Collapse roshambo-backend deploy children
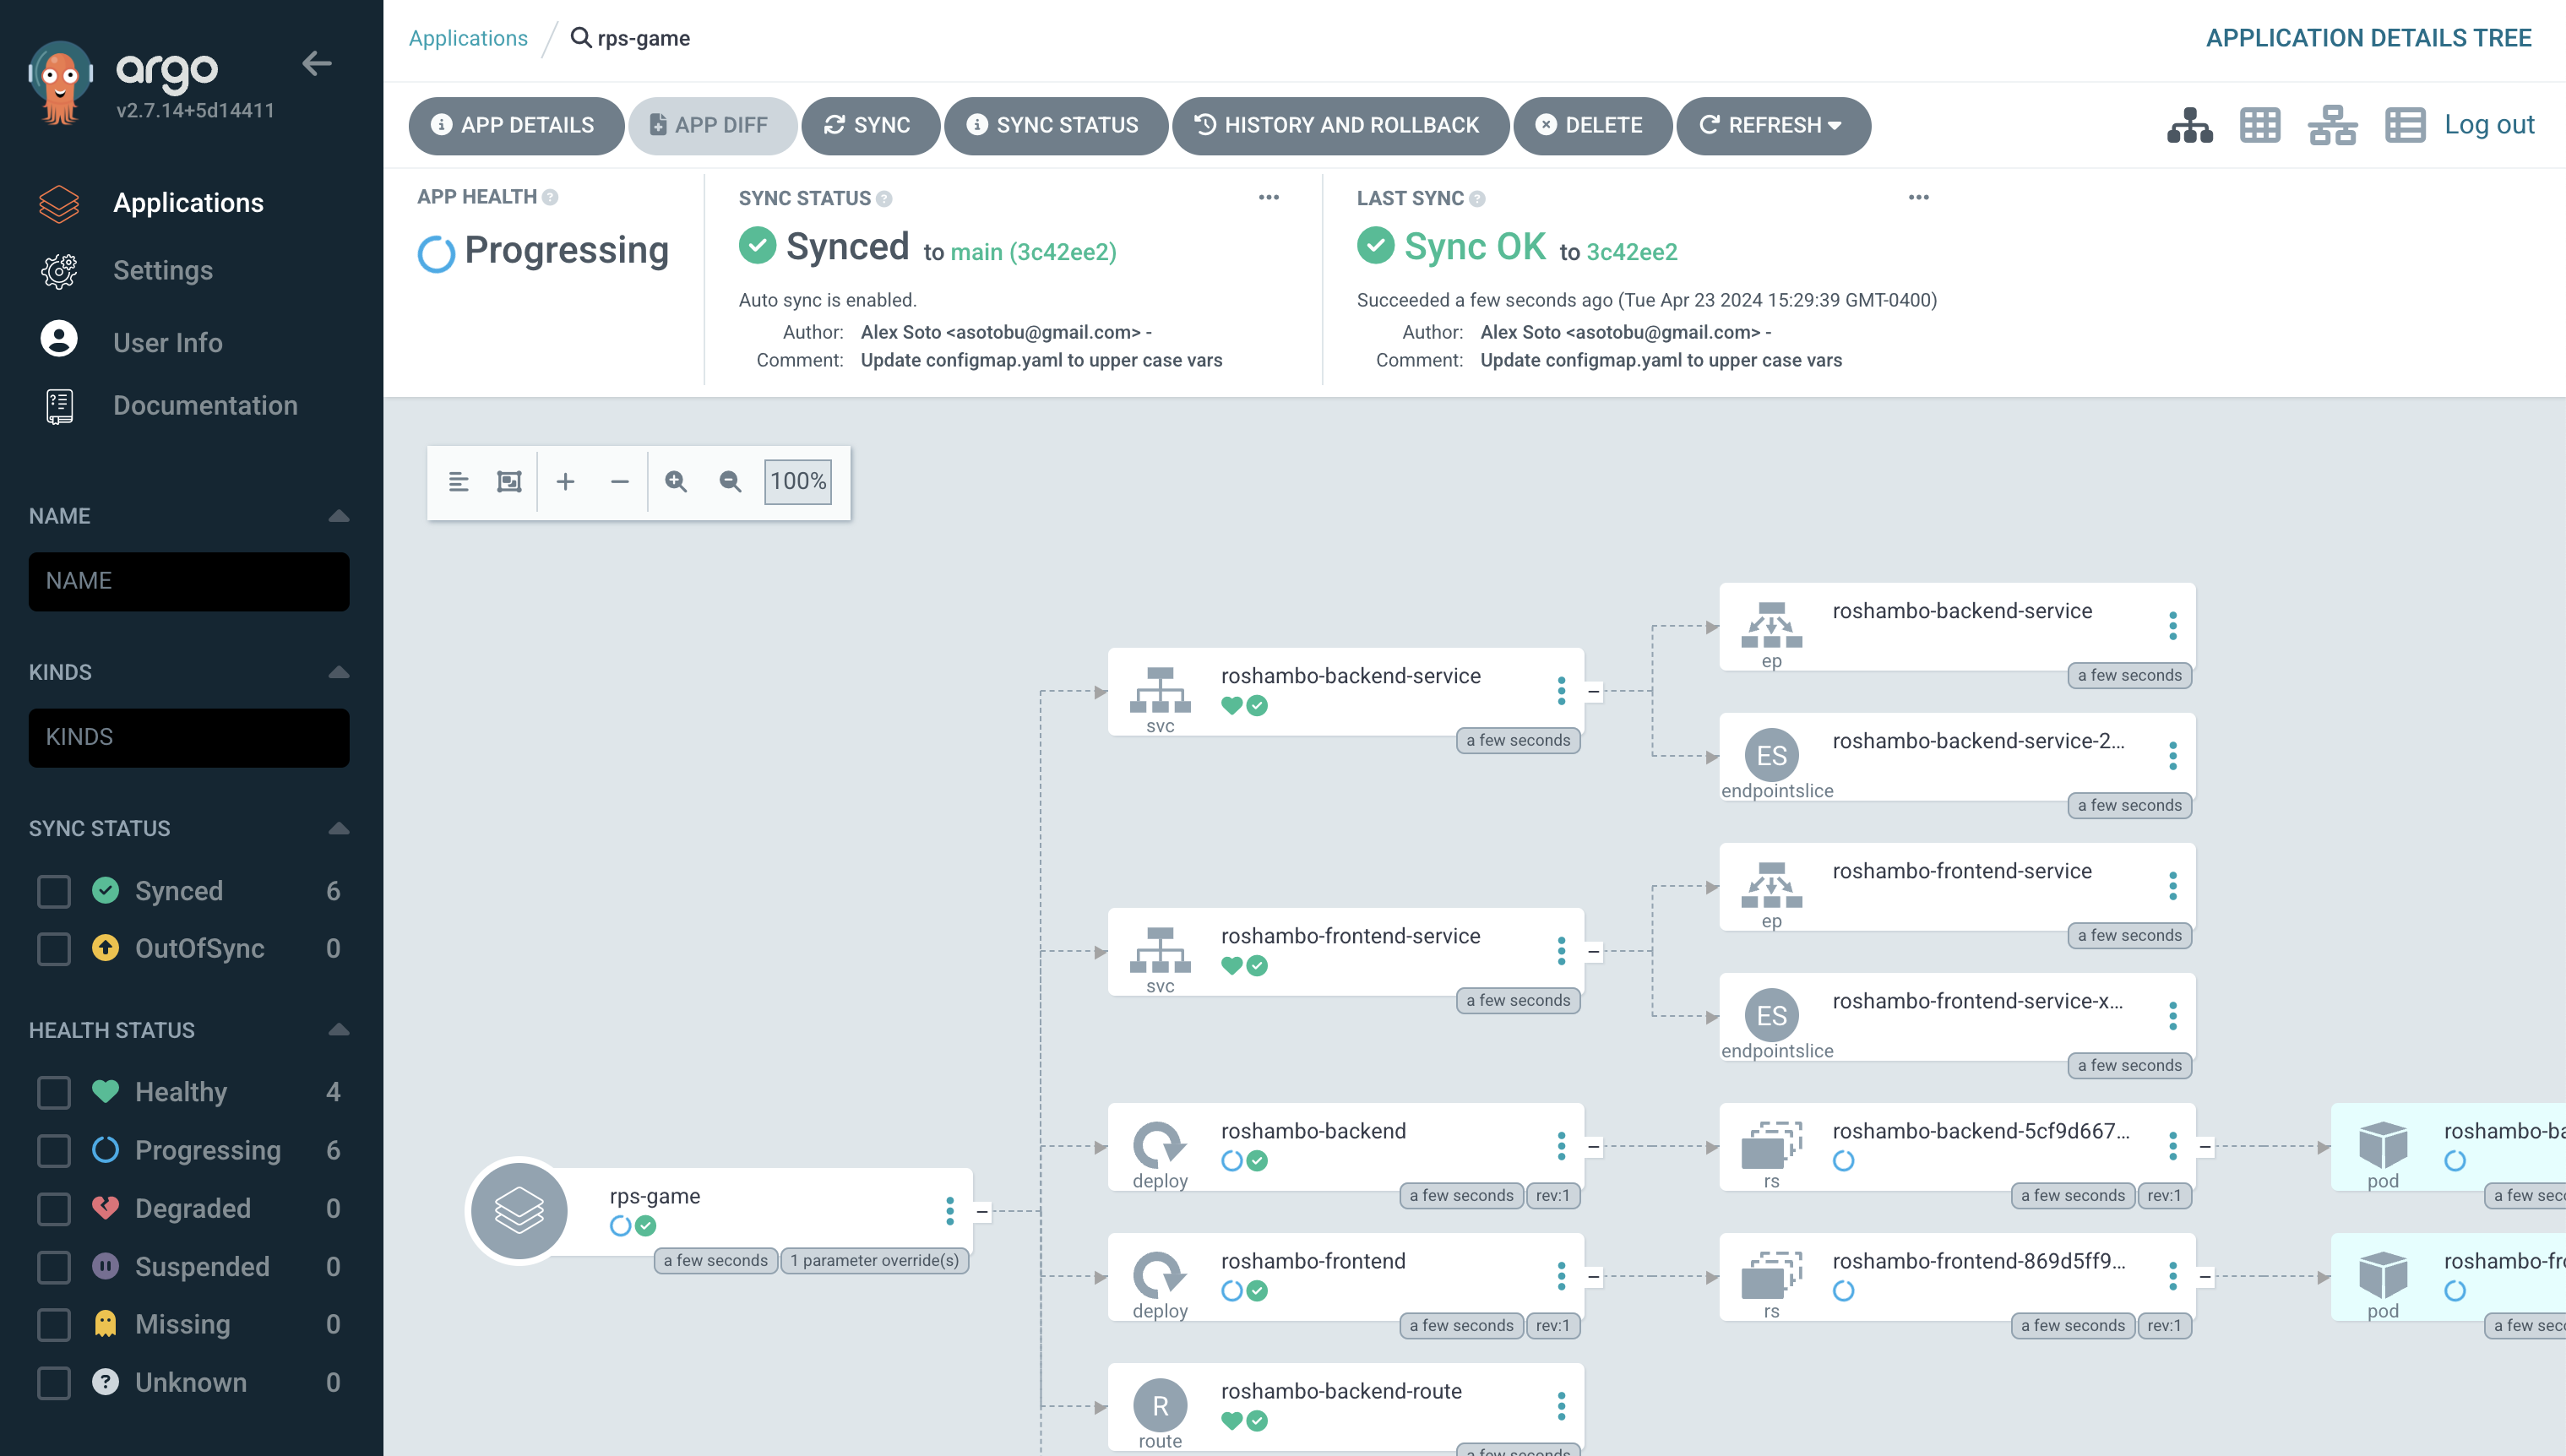The width and height of the screenshot is (2566, 1456). click(1593, 1146)
